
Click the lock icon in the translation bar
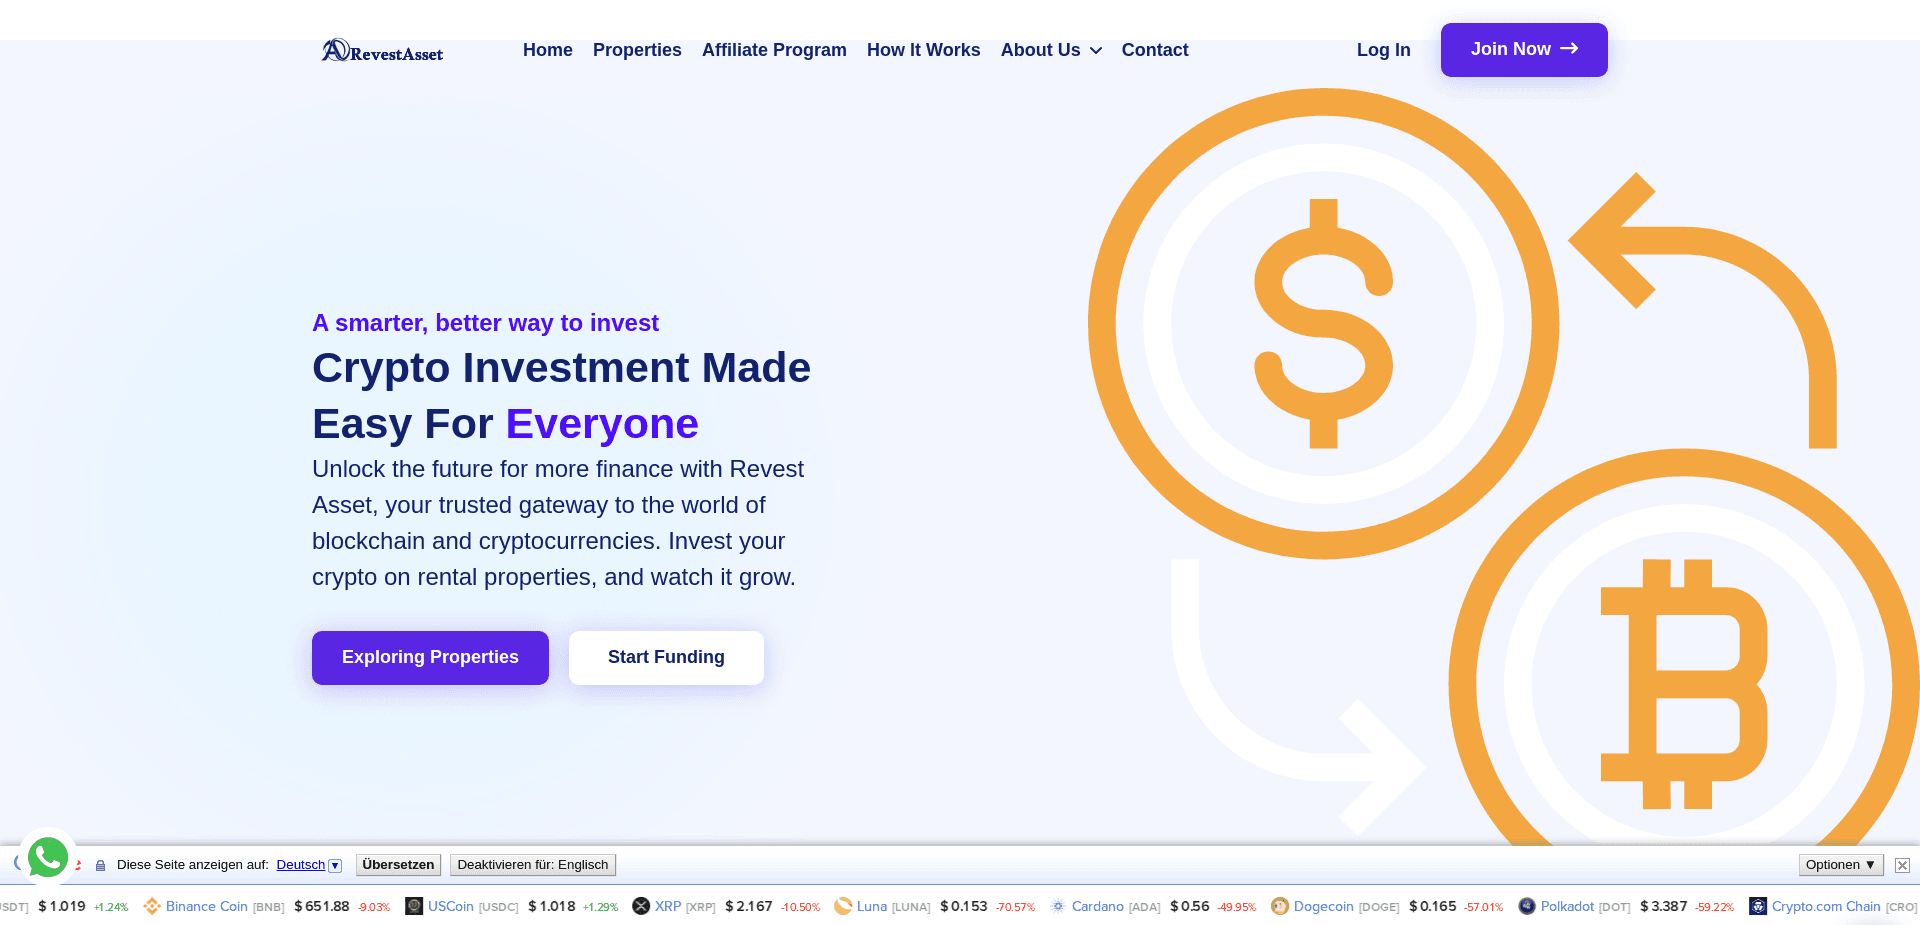pos(99,865)
